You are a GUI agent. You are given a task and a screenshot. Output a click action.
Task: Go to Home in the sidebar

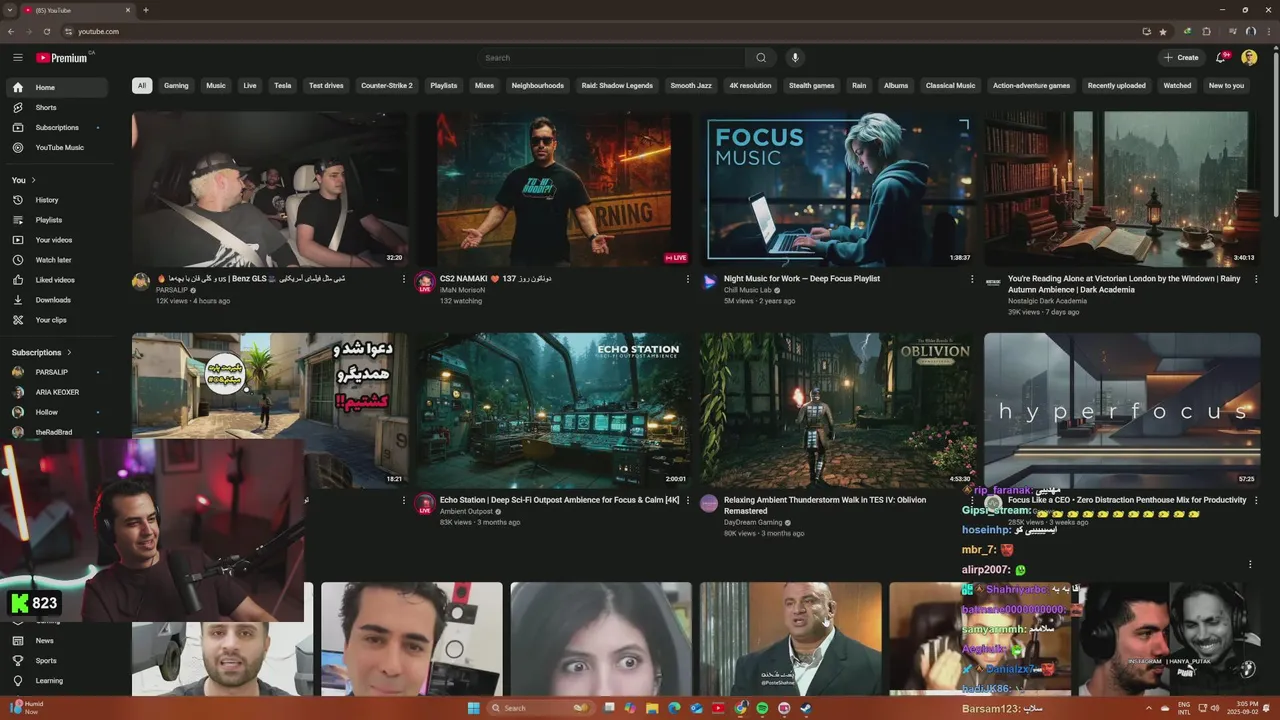[x=58, y=87]
